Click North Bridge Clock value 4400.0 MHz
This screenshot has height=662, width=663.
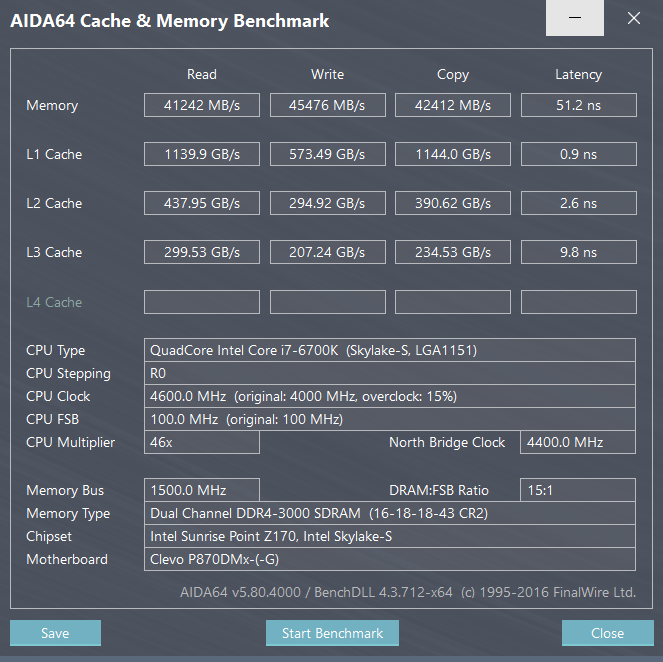pos(578,442)
